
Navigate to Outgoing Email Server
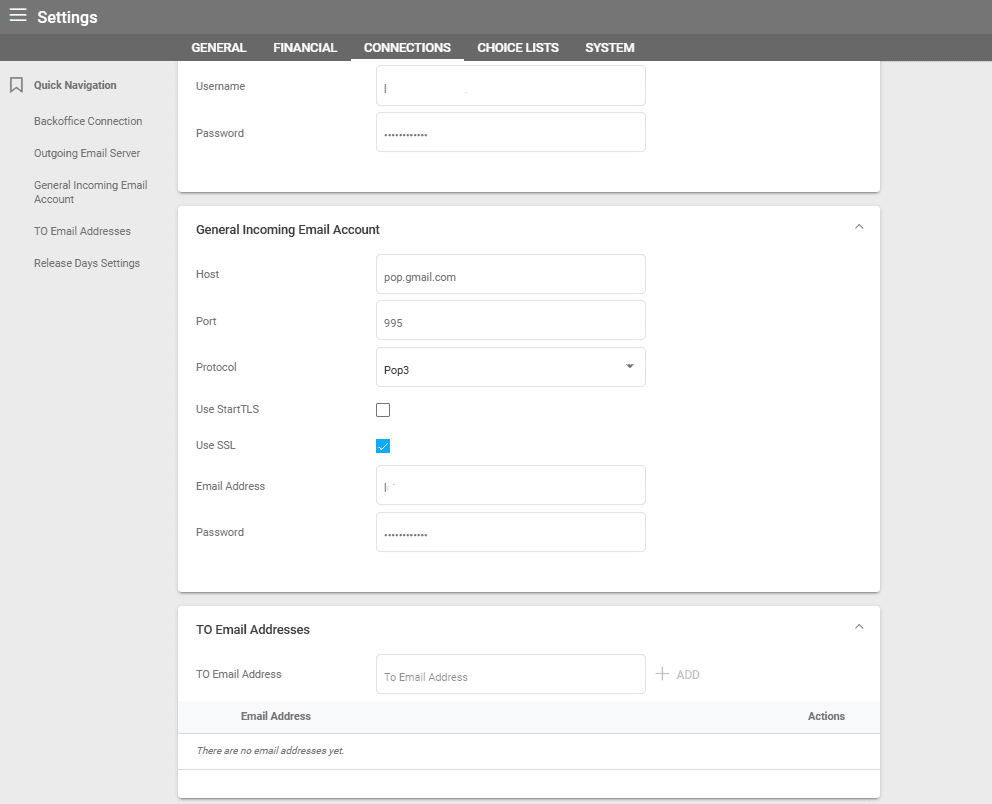pyautogui.click(x=87, y=153)
